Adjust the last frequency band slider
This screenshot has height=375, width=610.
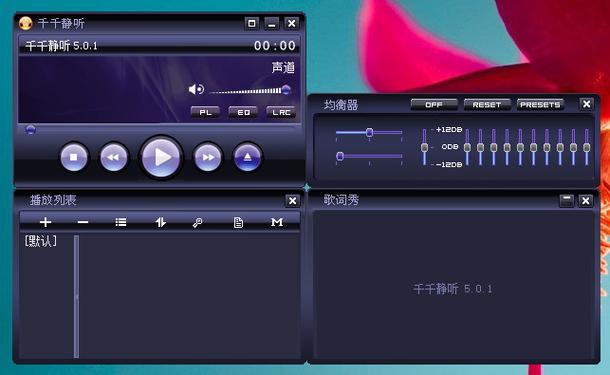pyautogui.click(x=587, y=147)
